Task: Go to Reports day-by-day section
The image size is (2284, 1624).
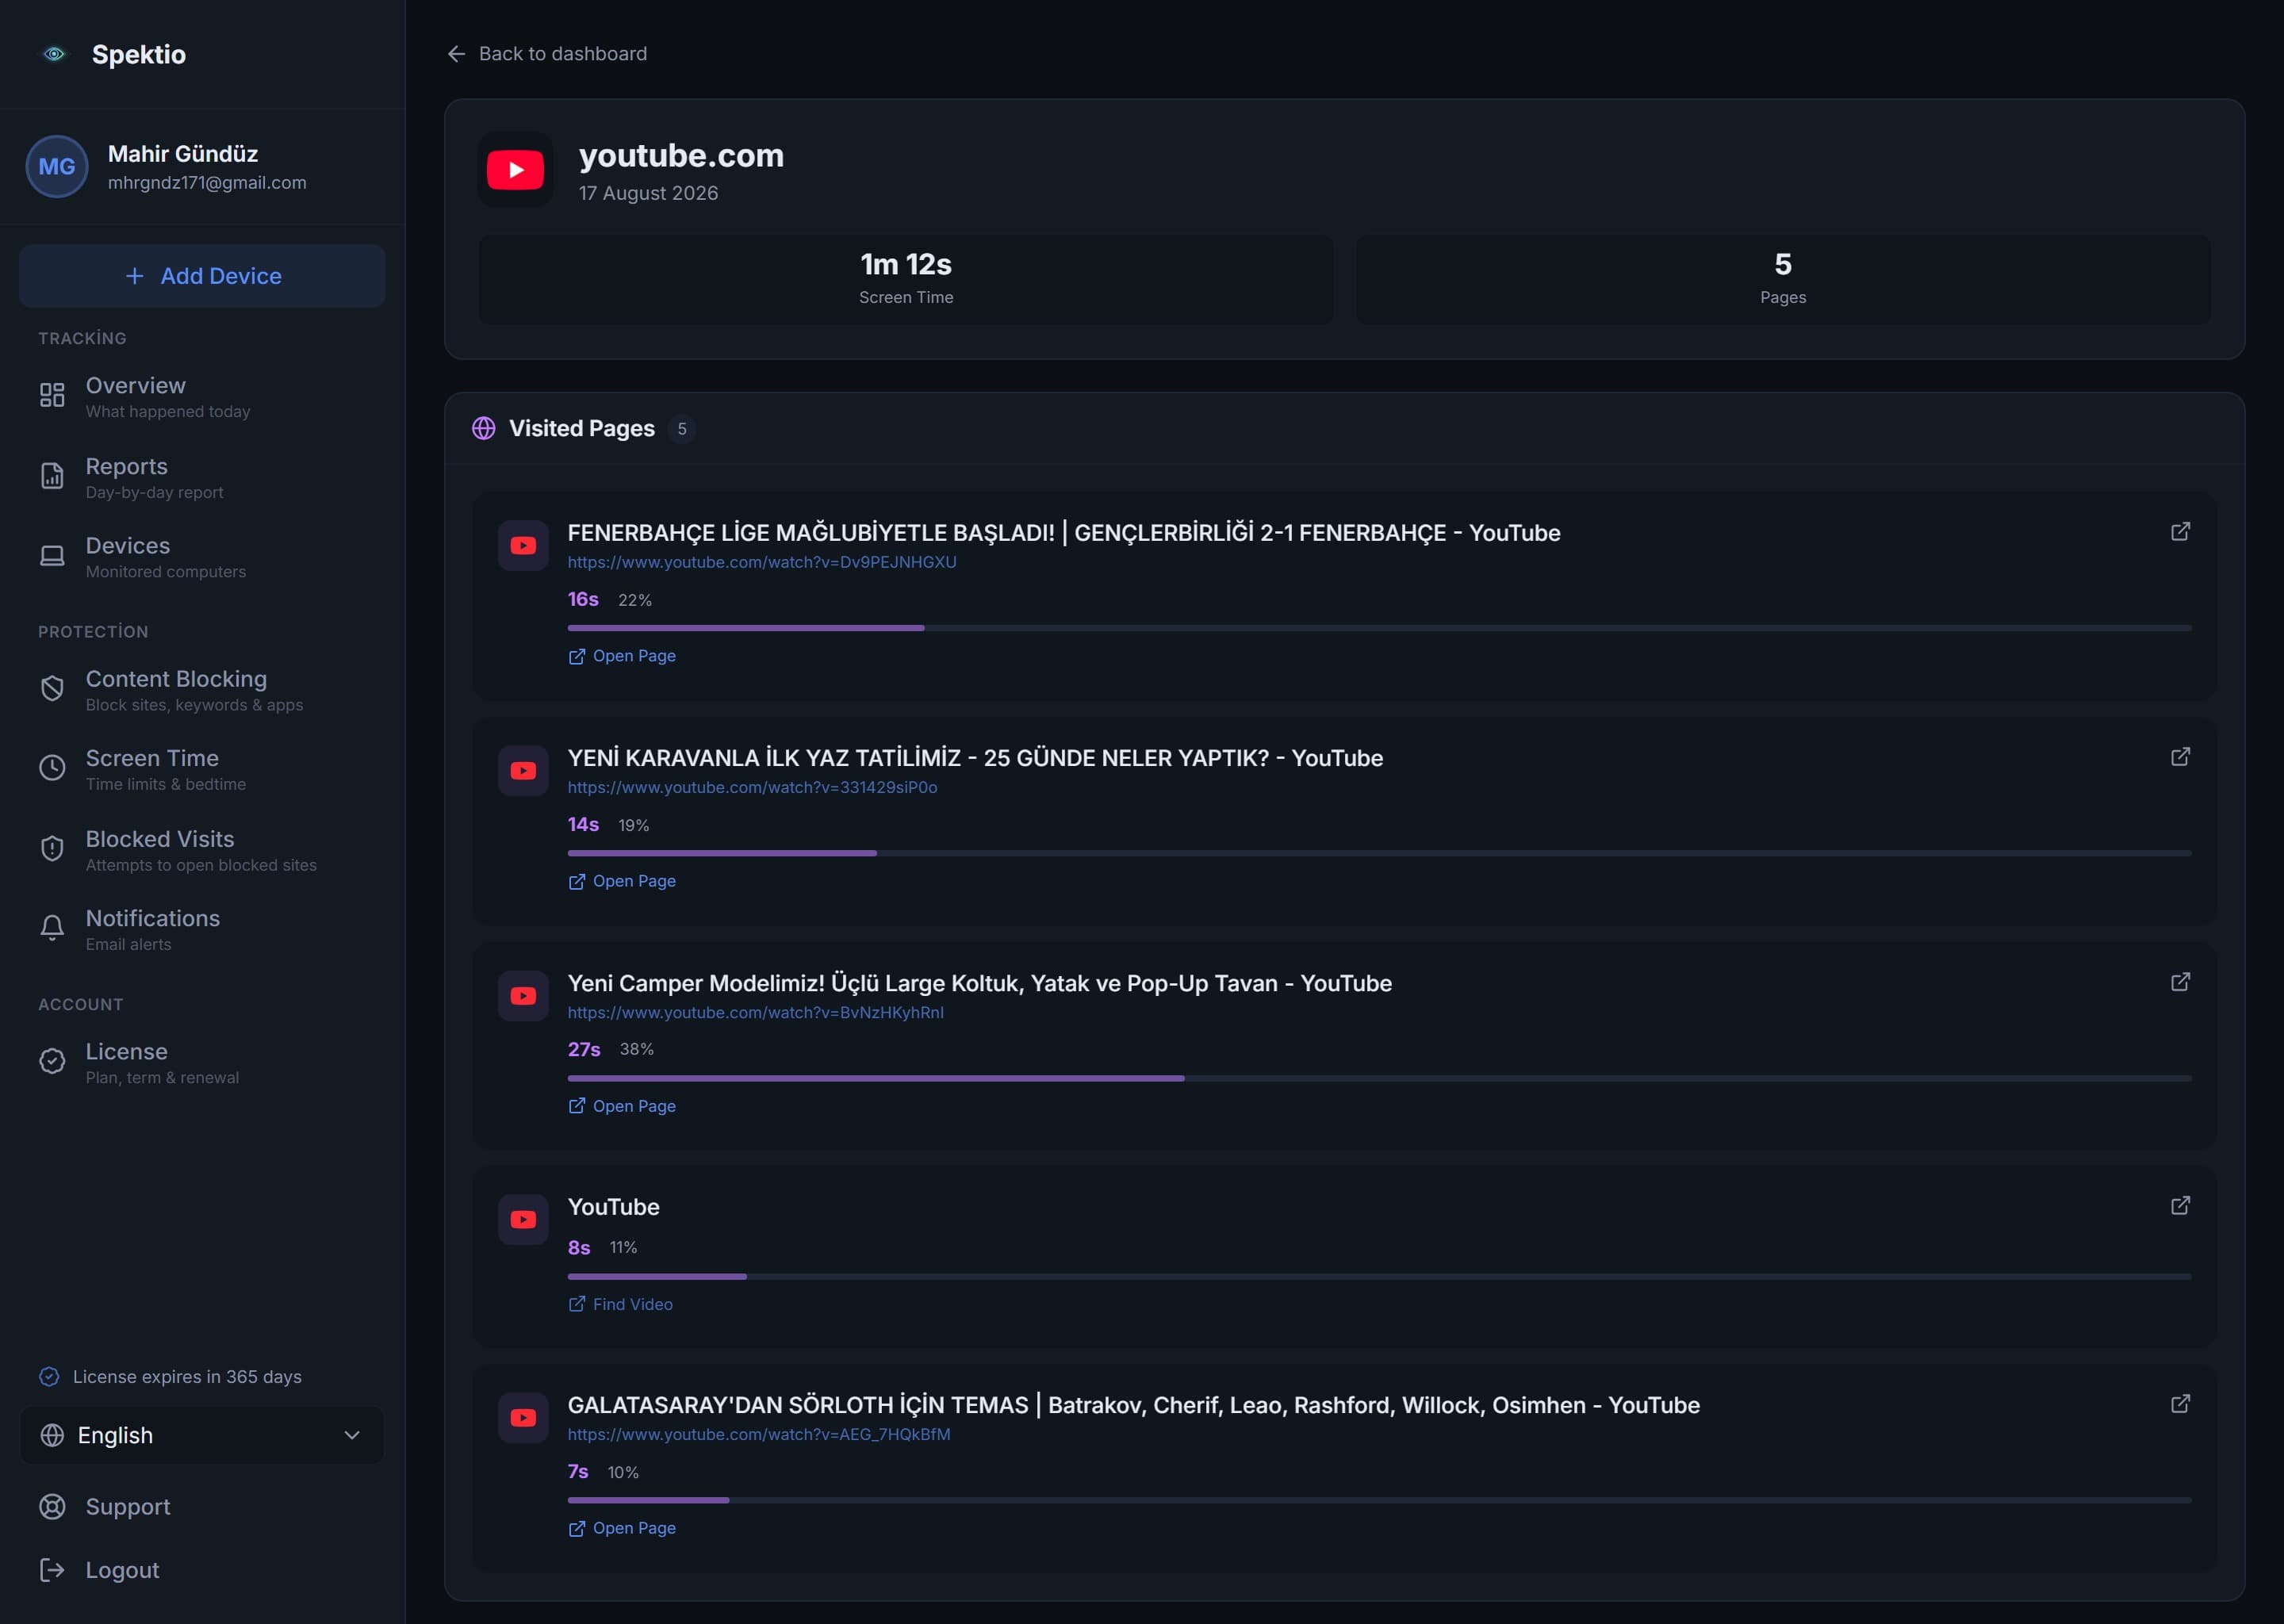Action: coord(202,478)
